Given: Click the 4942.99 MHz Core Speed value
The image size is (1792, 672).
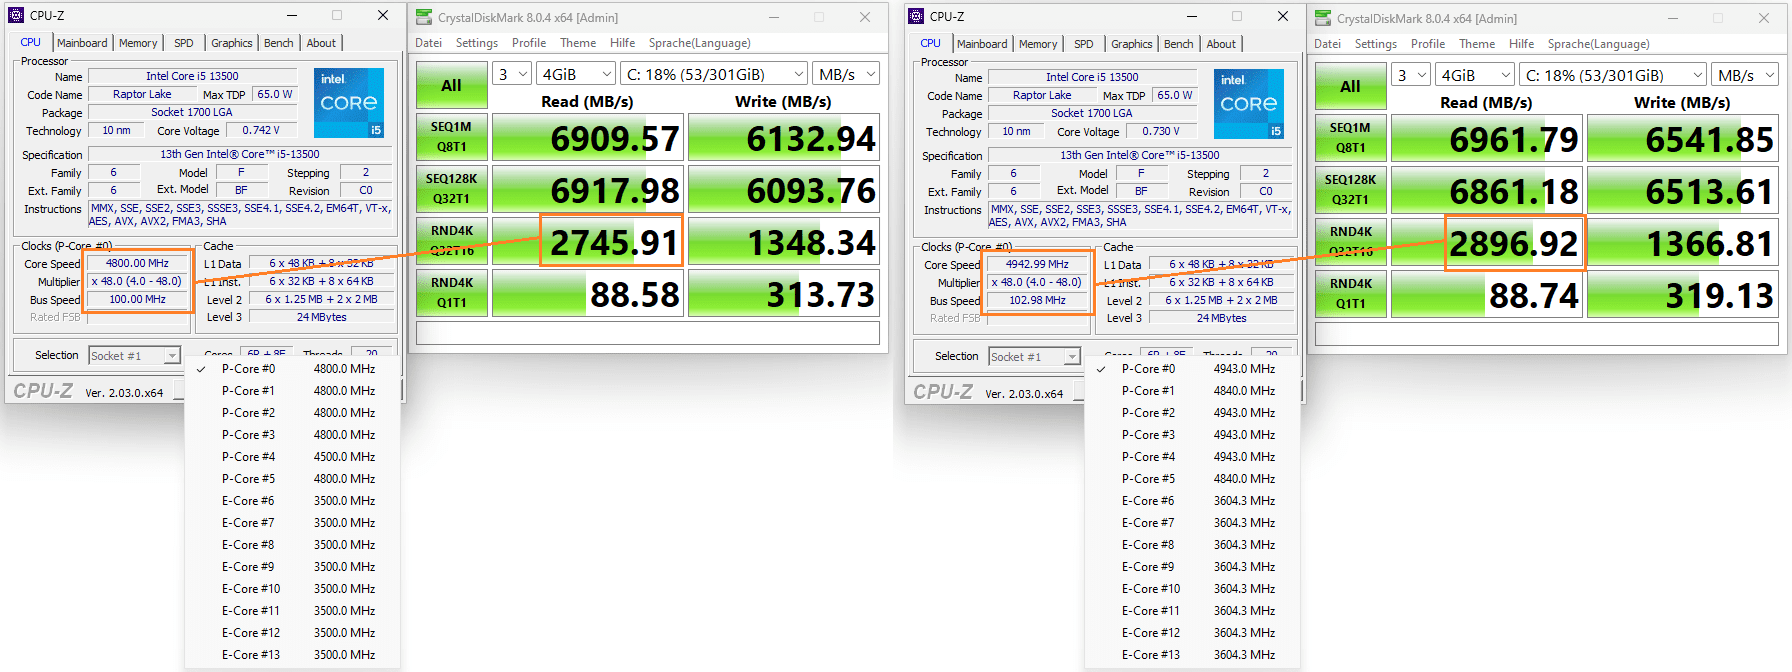Looking at the screenshot, I should (1037, 265).
